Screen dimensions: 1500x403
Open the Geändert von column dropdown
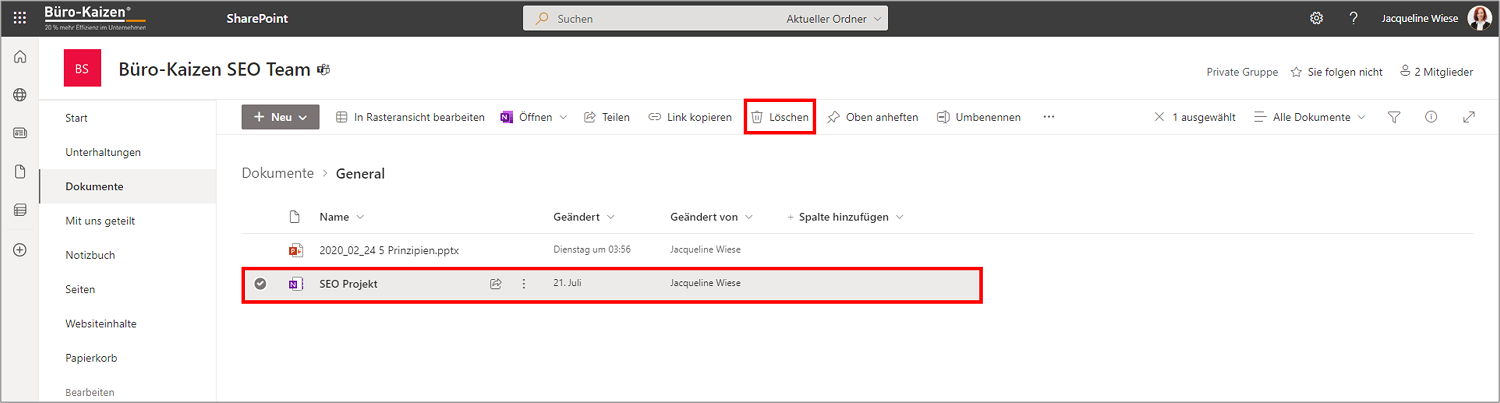tap(712, 217)
